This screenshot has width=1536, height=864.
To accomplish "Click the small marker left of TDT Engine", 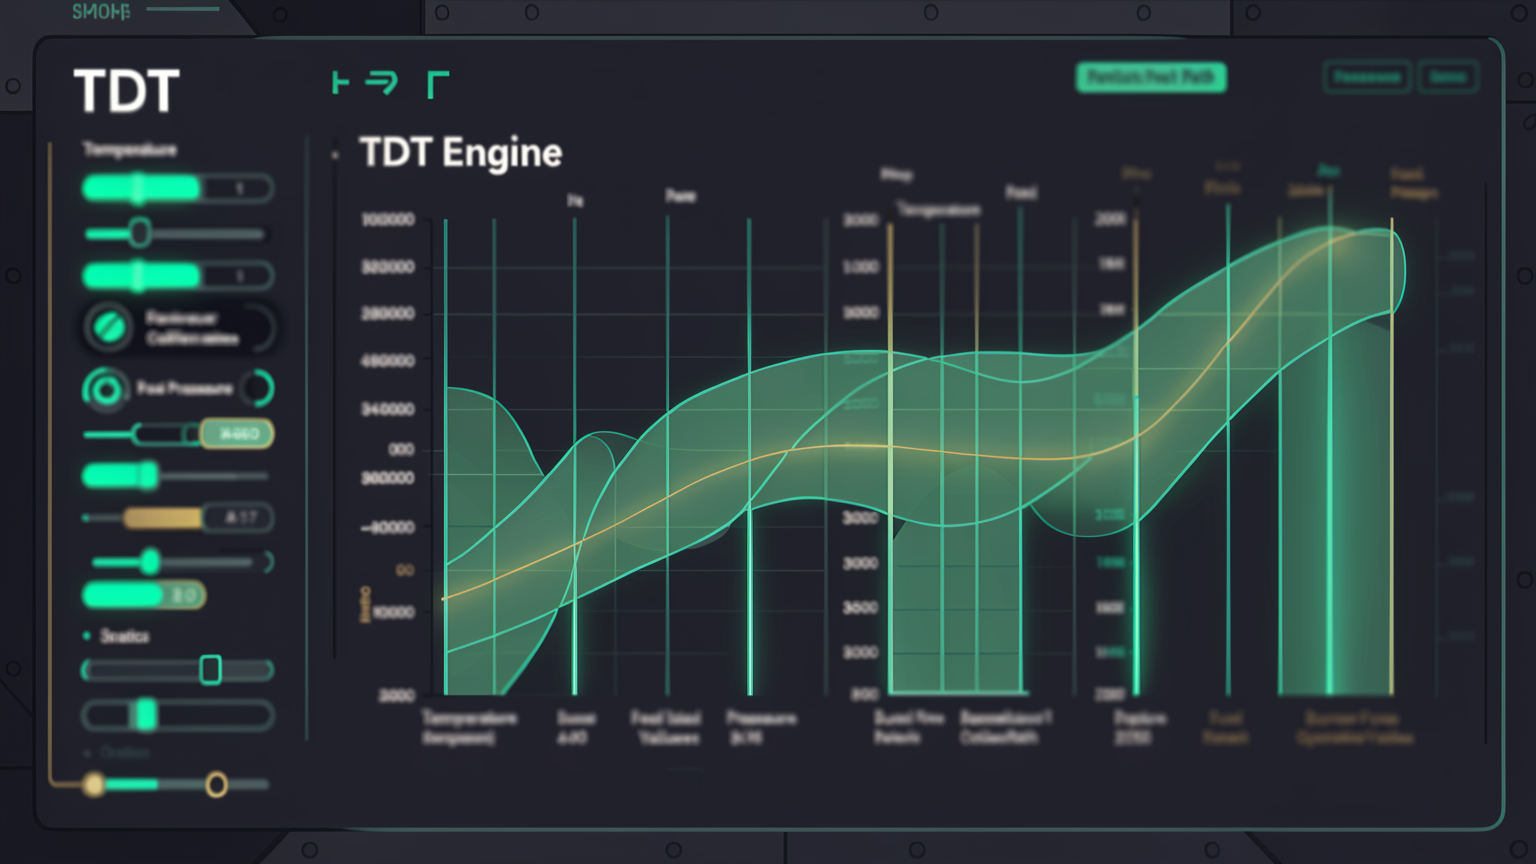I will [x=335, y=155].
